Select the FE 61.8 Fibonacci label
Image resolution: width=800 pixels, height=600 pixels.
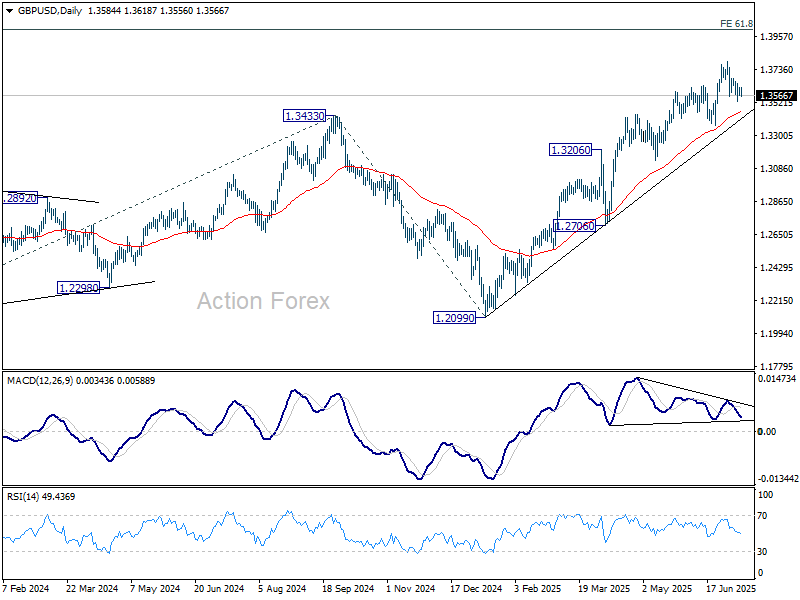tap(736, 22)
